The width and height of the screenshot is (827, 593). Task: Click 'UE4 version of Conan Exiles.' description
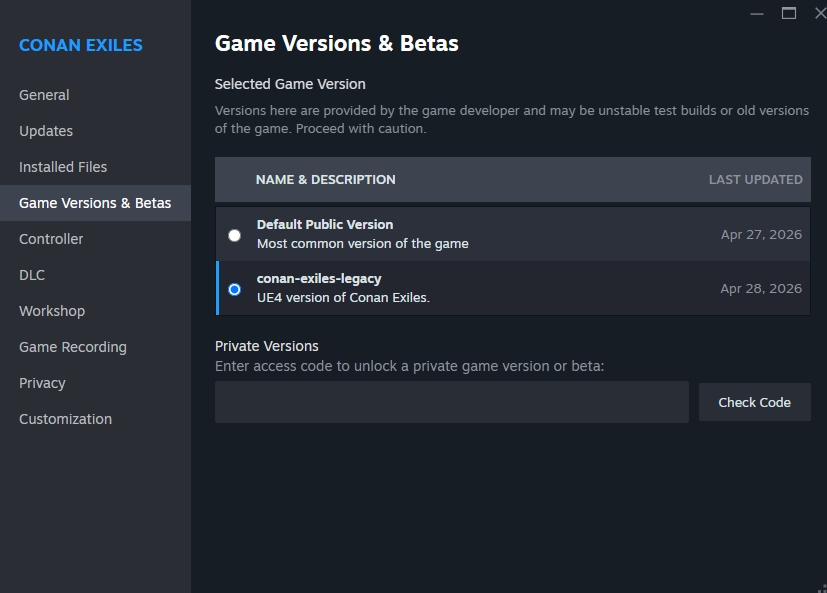tap(343, 298)
